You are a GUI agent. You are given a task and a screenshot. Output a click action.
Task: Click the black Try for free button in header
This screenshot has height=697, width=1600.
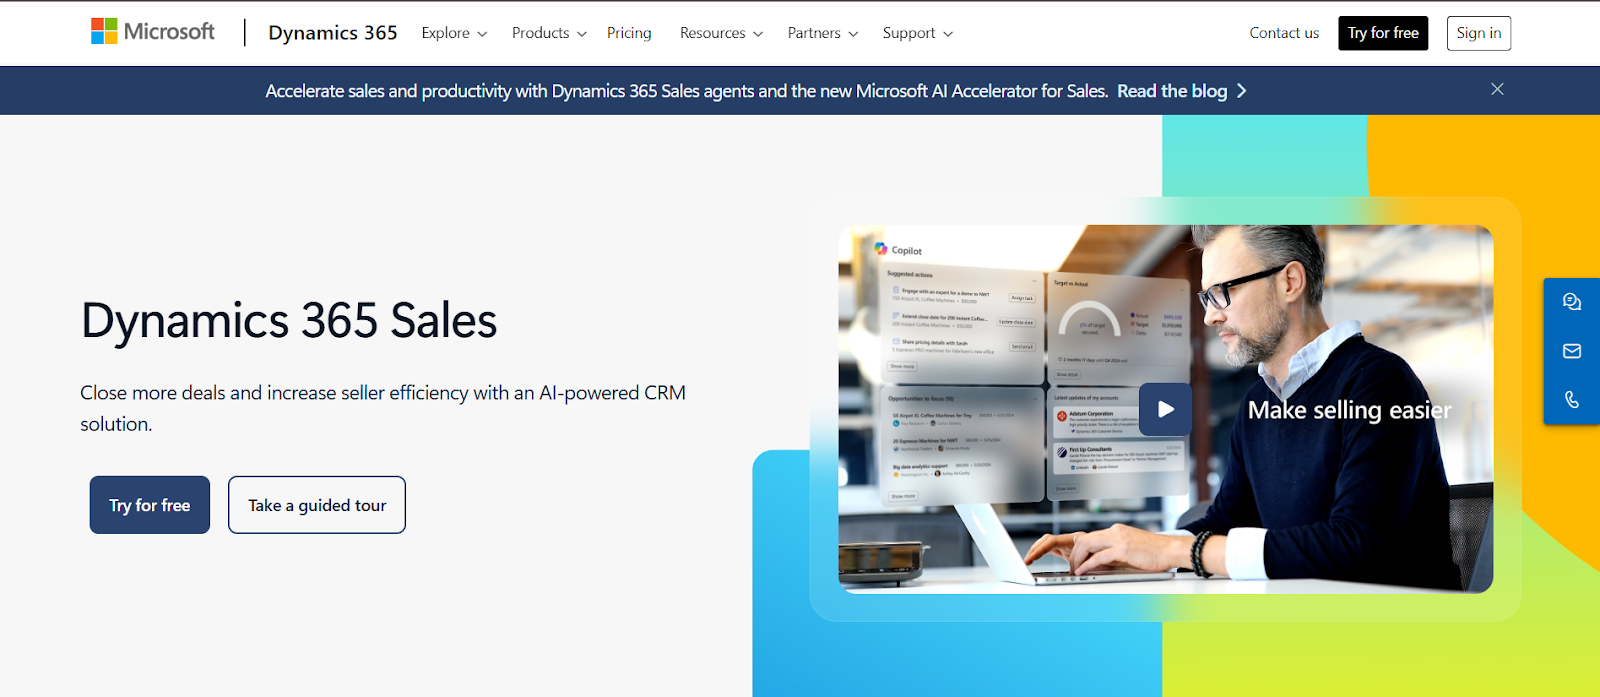1383,33
